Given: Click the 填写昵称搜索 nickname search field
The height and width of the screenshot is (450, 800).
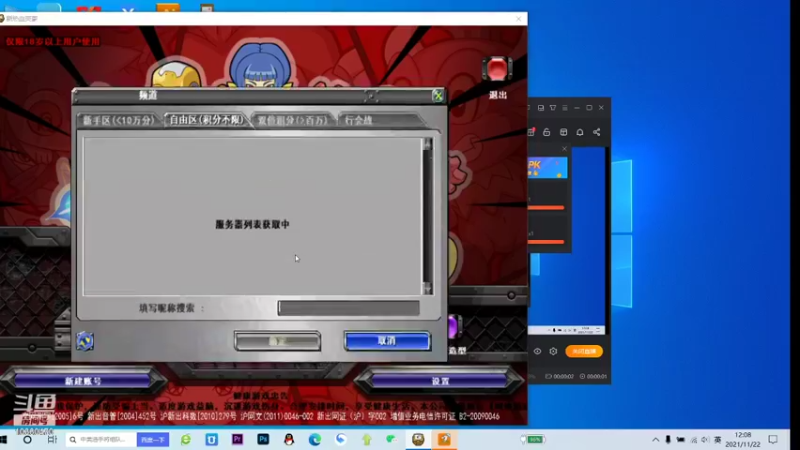Looking at the screenshot, I should [x=348, y=308].
